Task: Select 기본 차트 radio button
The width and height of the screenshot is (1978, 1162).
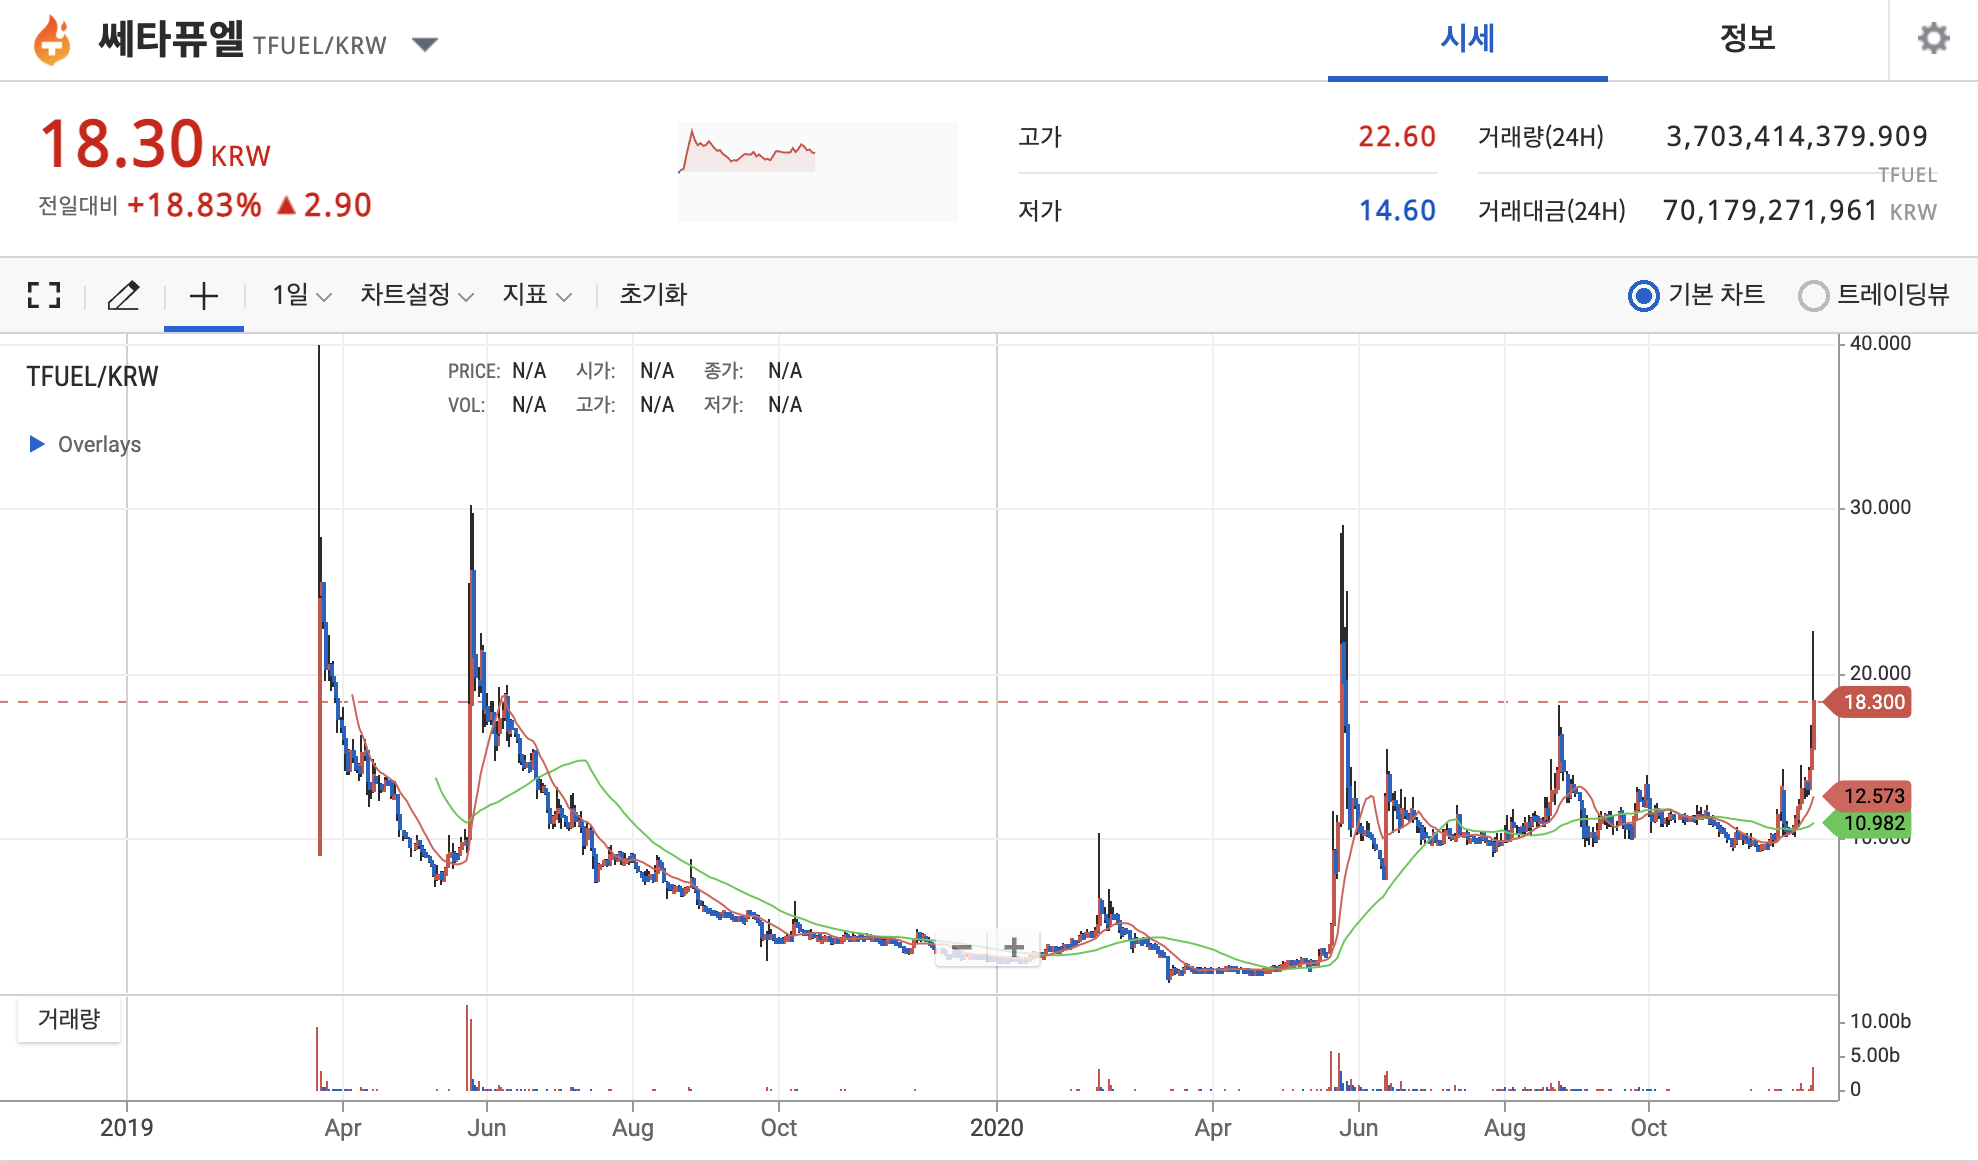Action: click(1643, 296)
